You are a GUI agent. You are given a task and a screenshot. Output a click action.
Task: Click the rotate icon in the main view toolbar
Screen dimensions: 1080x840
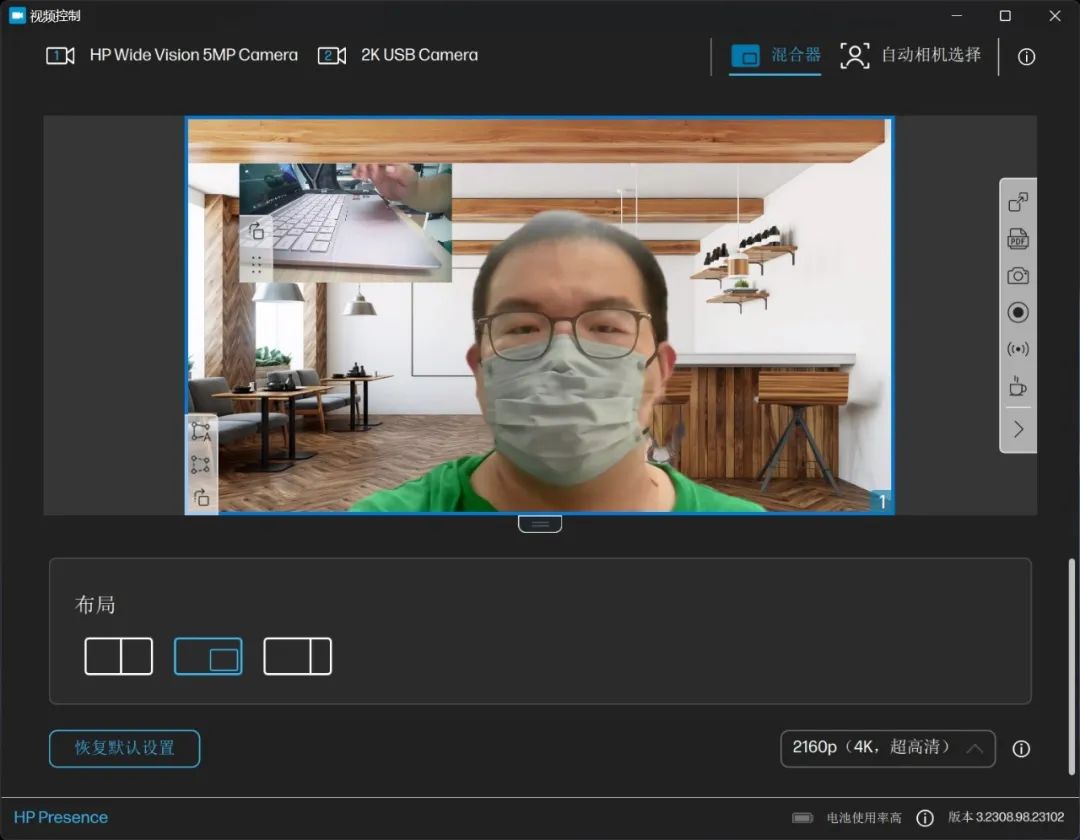201,497
